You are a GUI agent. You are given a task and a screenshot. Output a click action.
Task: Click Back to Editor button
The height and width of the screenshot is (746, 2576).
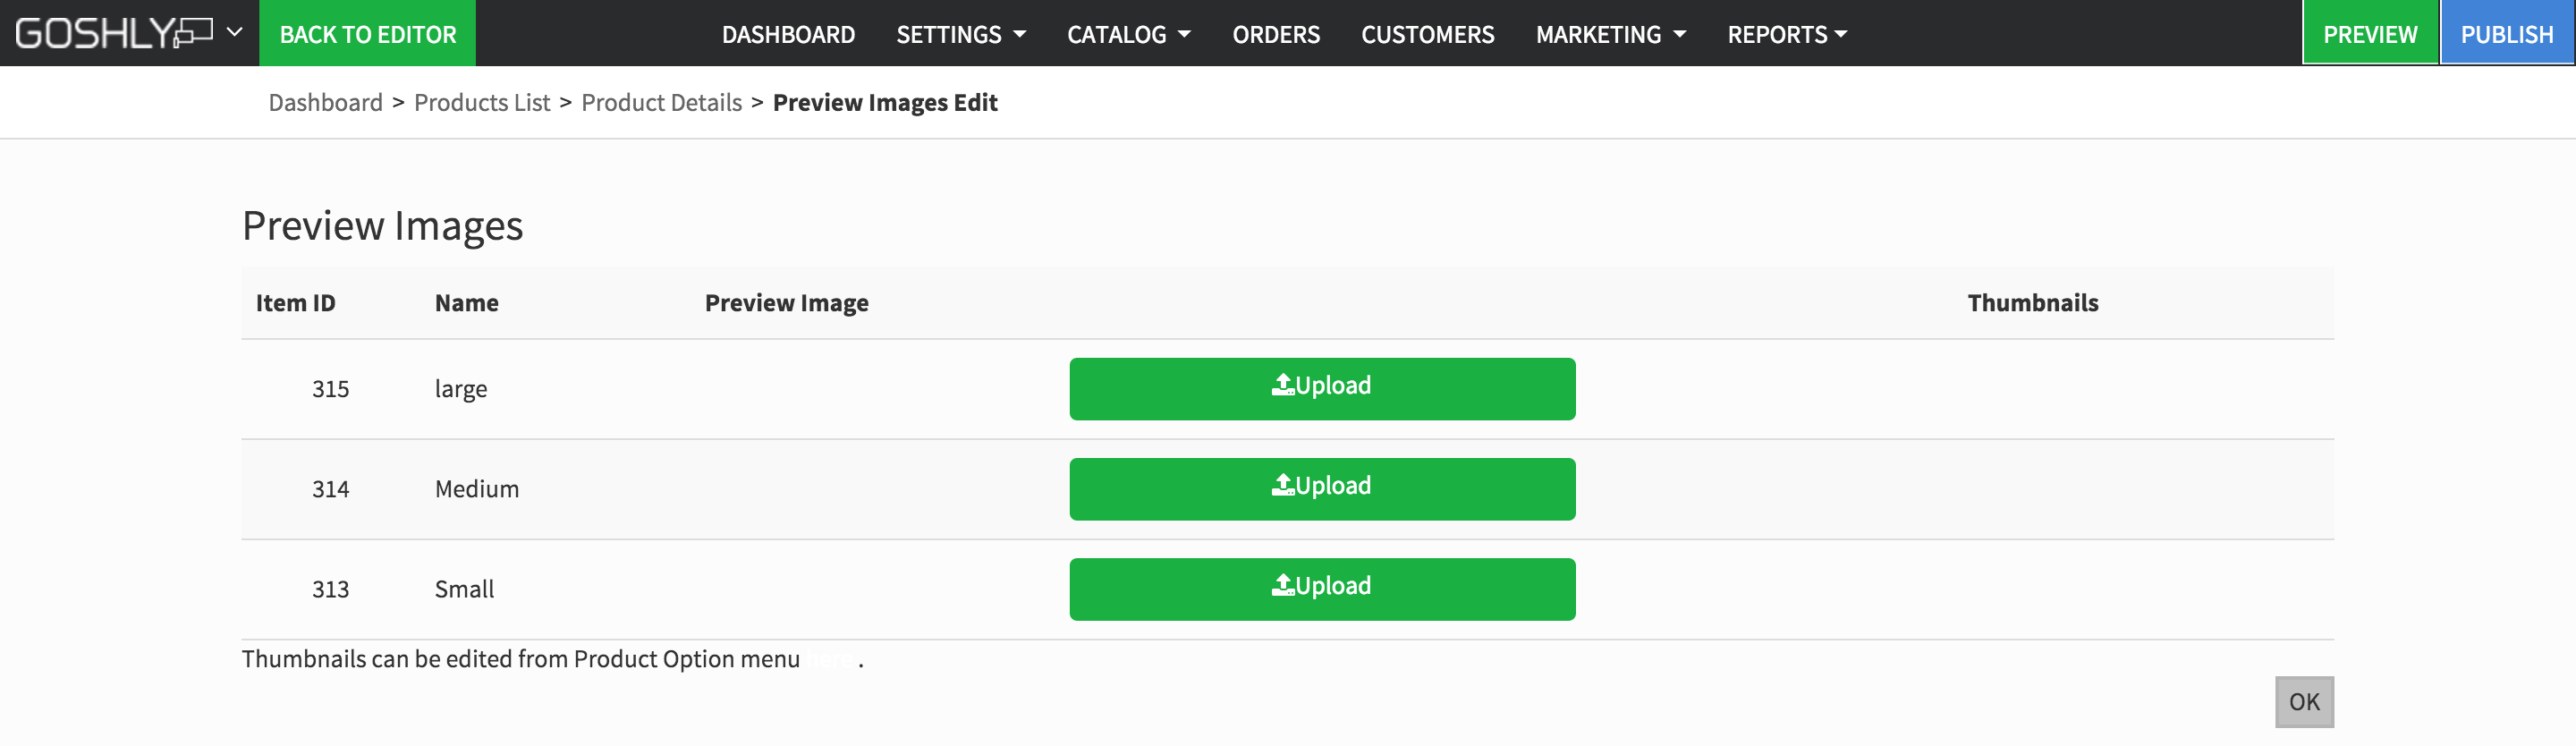(367, 34)
